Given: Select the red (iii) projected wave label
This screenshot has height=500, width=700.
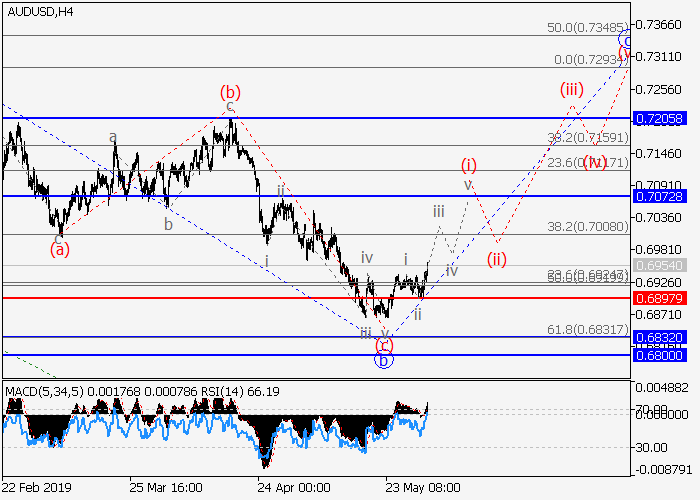Looking at the screenshot, I should tap(571, 89).
